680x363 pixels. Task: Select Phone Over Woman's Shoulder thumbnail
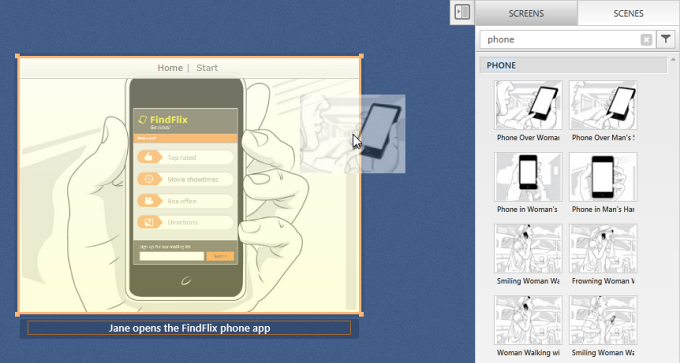tap(528, 105)
